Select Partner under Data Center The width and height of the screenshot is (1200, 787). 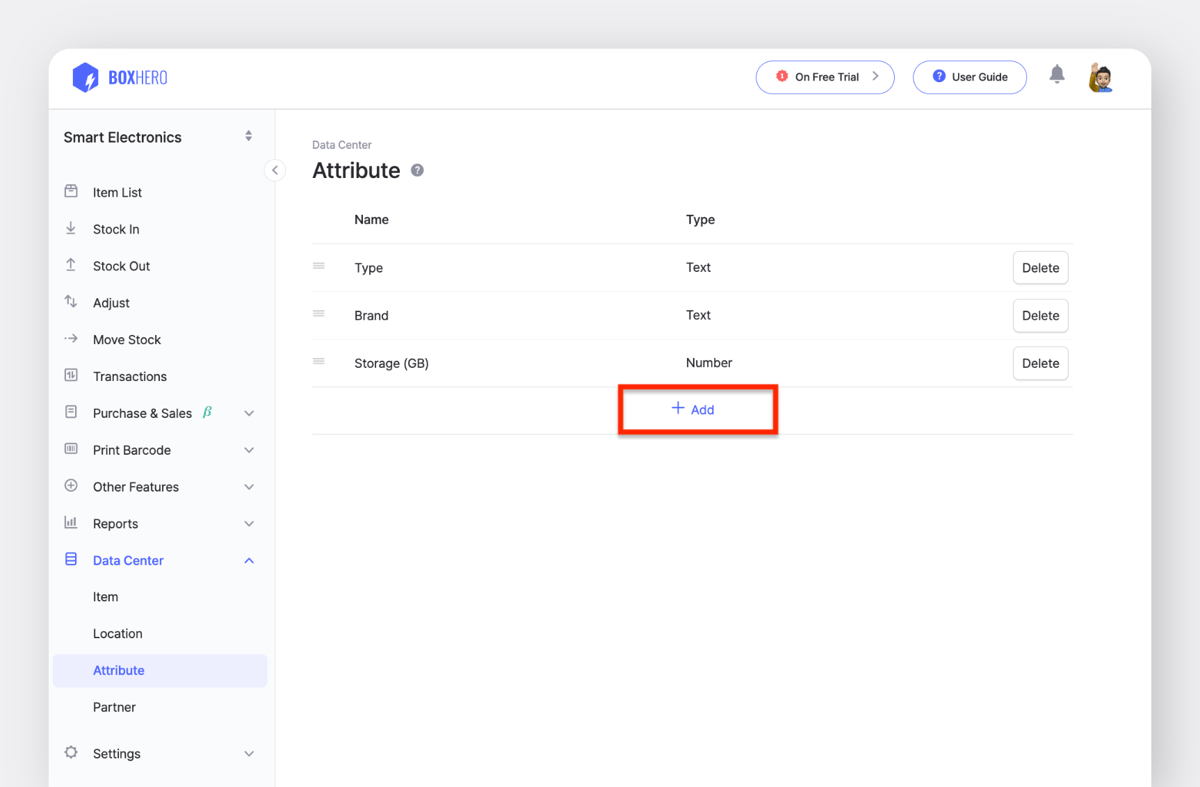[x=114, y=707]
